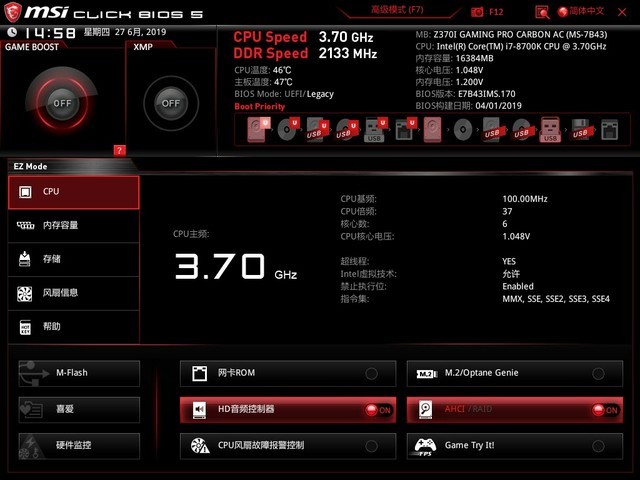
Task: Select the legacy network boot icon at the end of the list
Action: pos(609,130)
